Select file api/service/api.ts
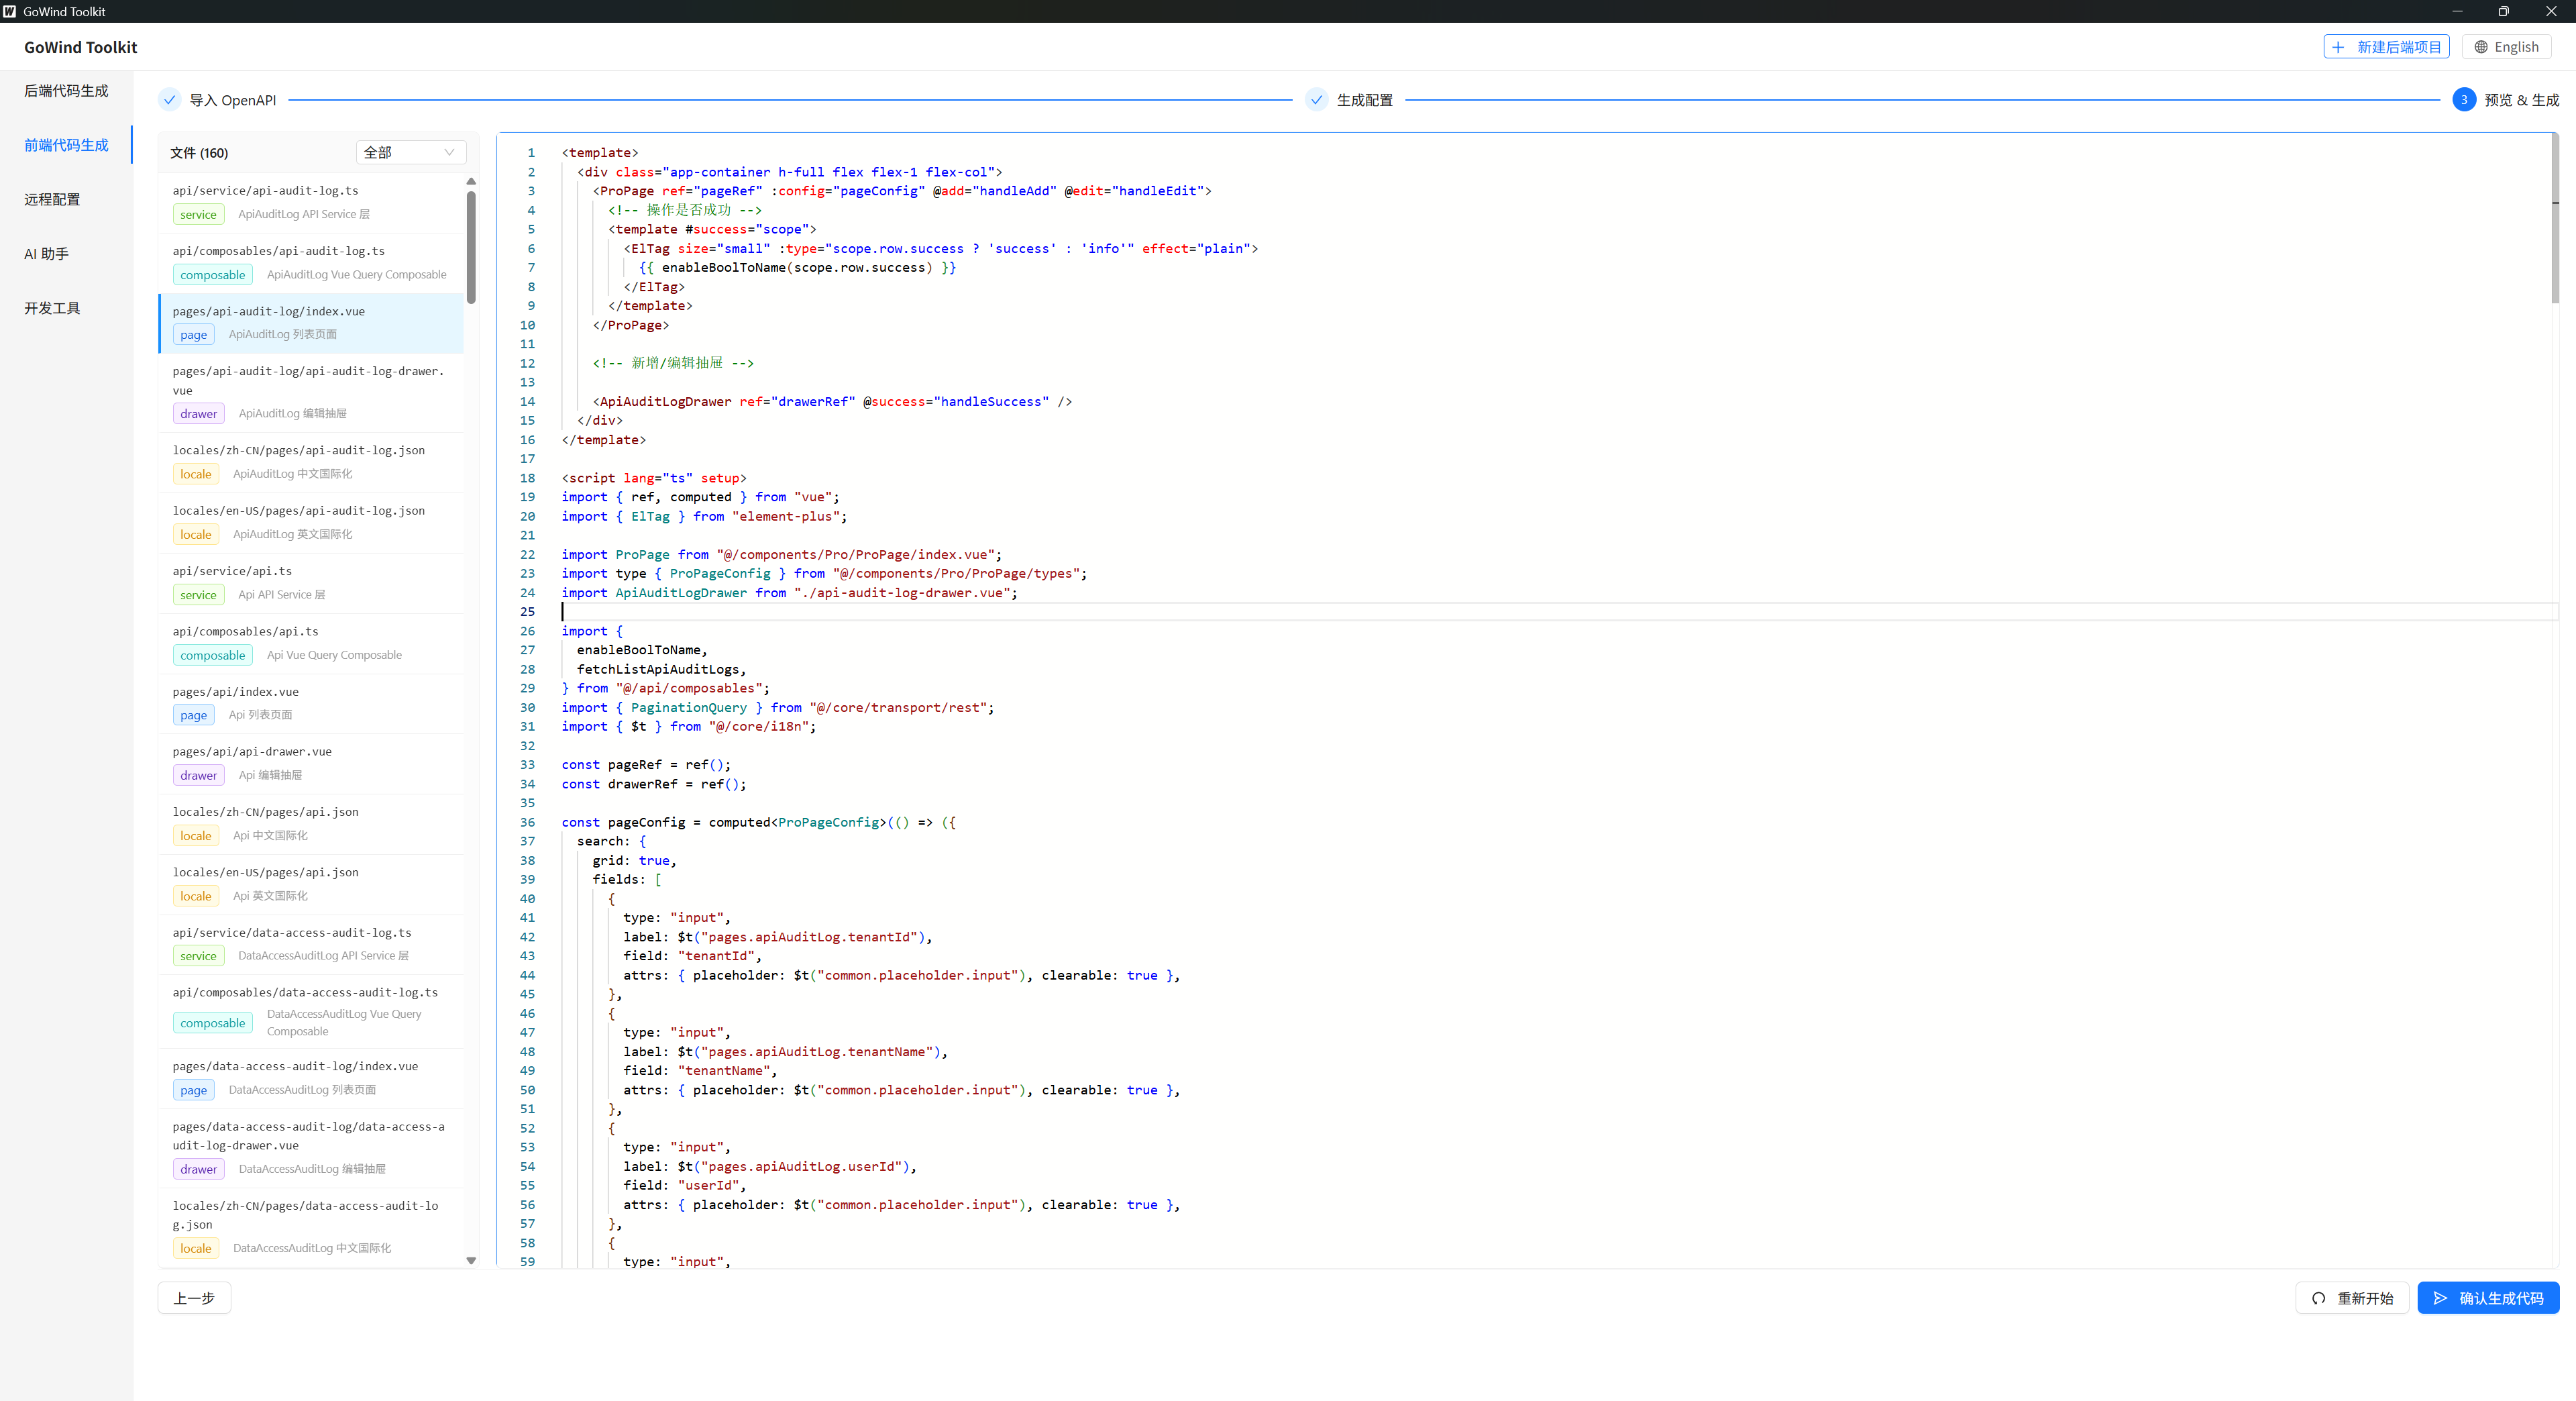Viewport: 2576px width, 1401px height. click(312, 583)
